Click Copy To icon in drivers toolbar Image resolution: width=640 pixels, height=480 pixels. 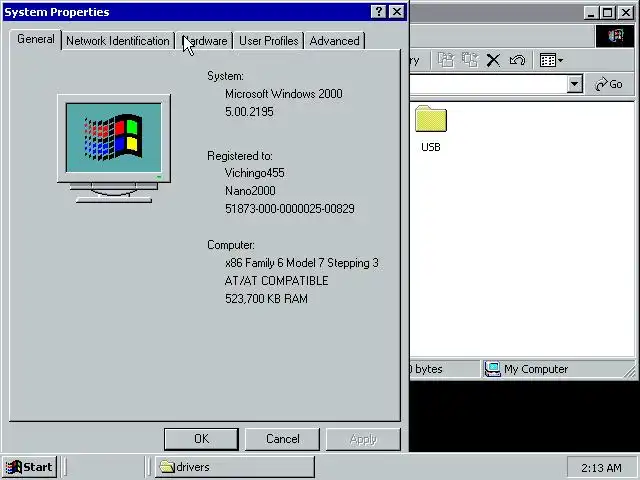click(469, 60)
